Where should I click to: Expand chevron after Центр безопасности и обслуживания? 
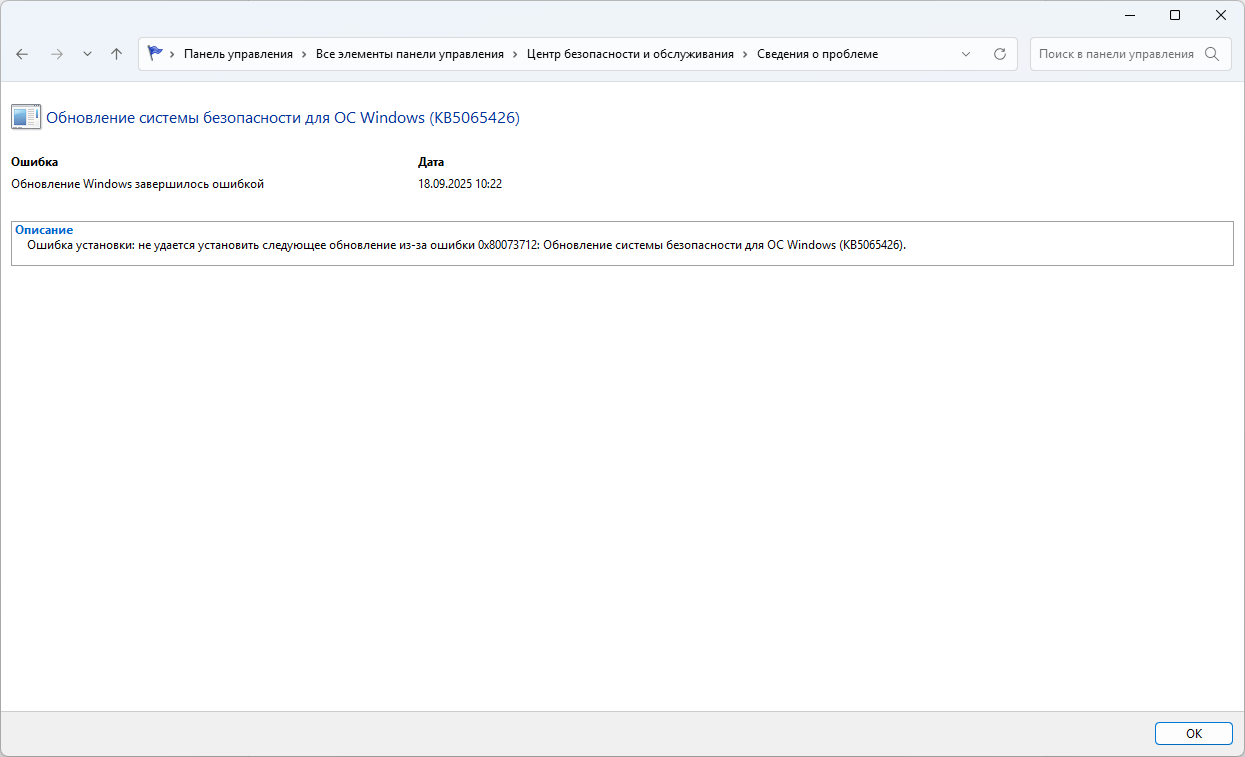[x=745, y=54]
